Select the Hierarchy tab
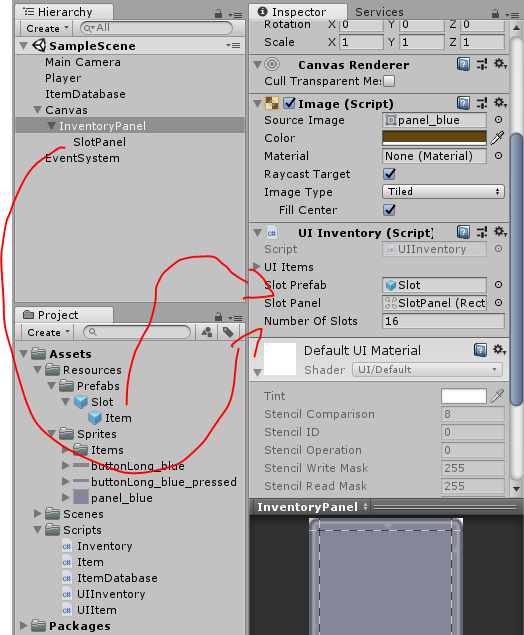Viewport: 524px width, 635px height. 64,12
